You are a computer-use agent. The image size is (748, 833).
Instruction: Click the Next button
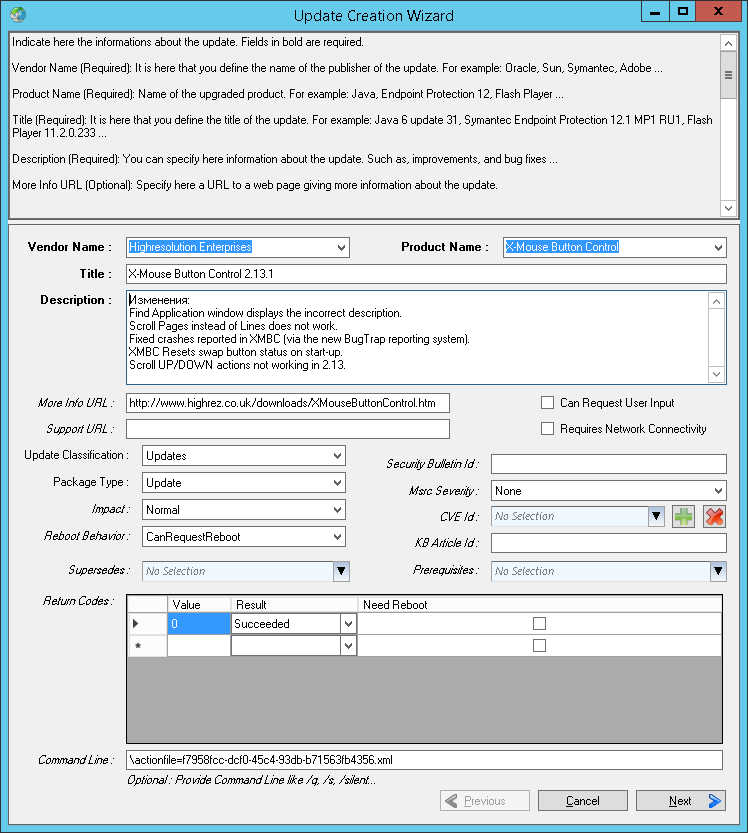click(681, 801)
